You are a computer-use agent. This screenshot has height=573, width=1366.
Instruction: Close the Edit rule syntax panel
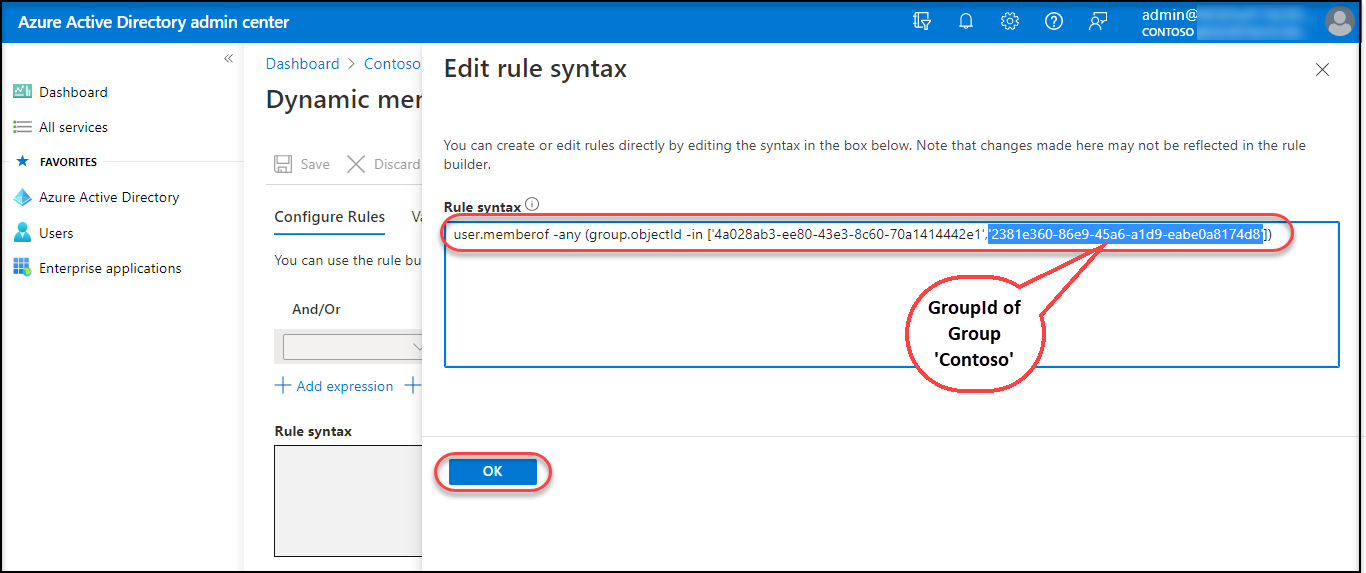click(x=1322, y=70)
